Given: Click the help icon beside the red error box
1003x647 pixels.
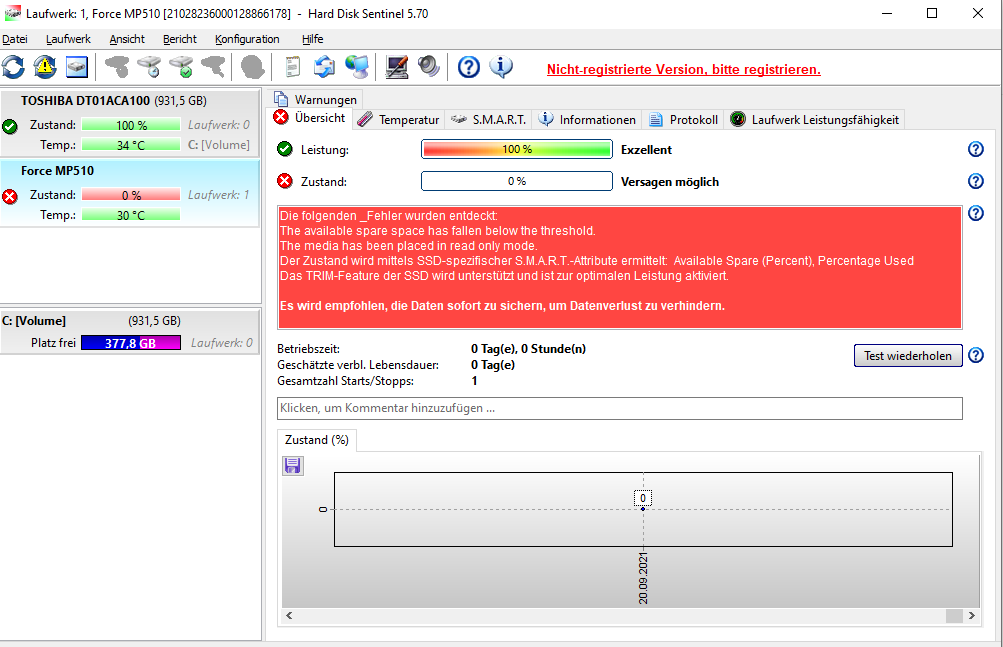Looking at the screenshot, I should click(x=975, y=213).
